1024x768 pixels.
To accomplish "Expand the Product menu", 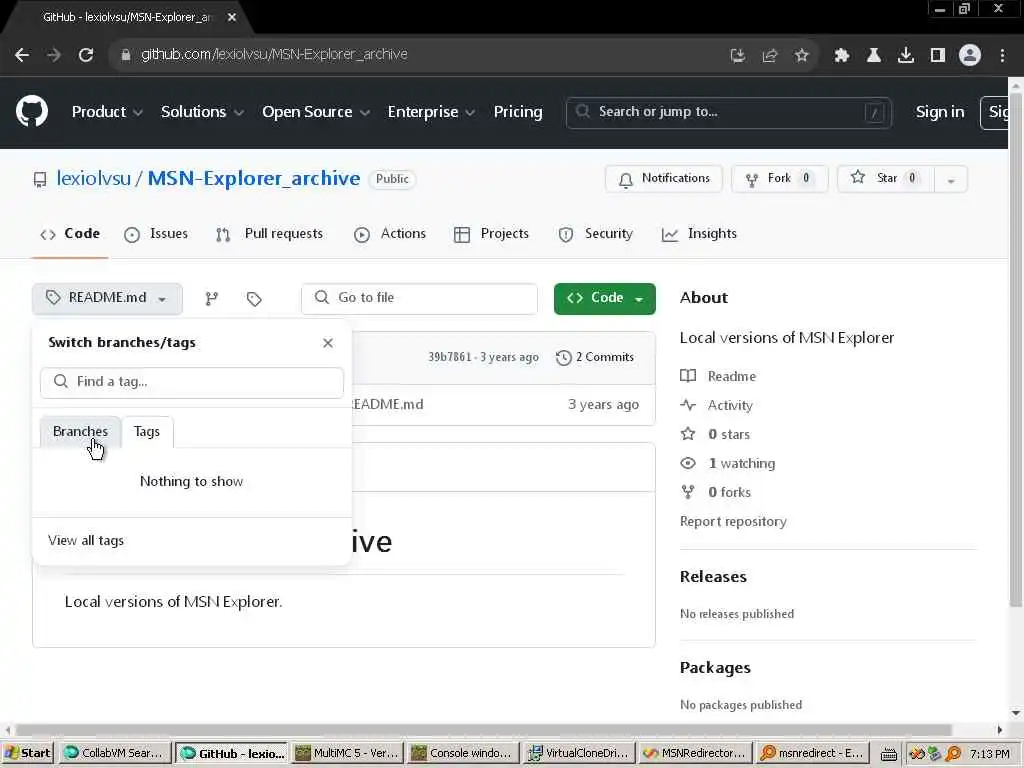I will click(107, 112).
